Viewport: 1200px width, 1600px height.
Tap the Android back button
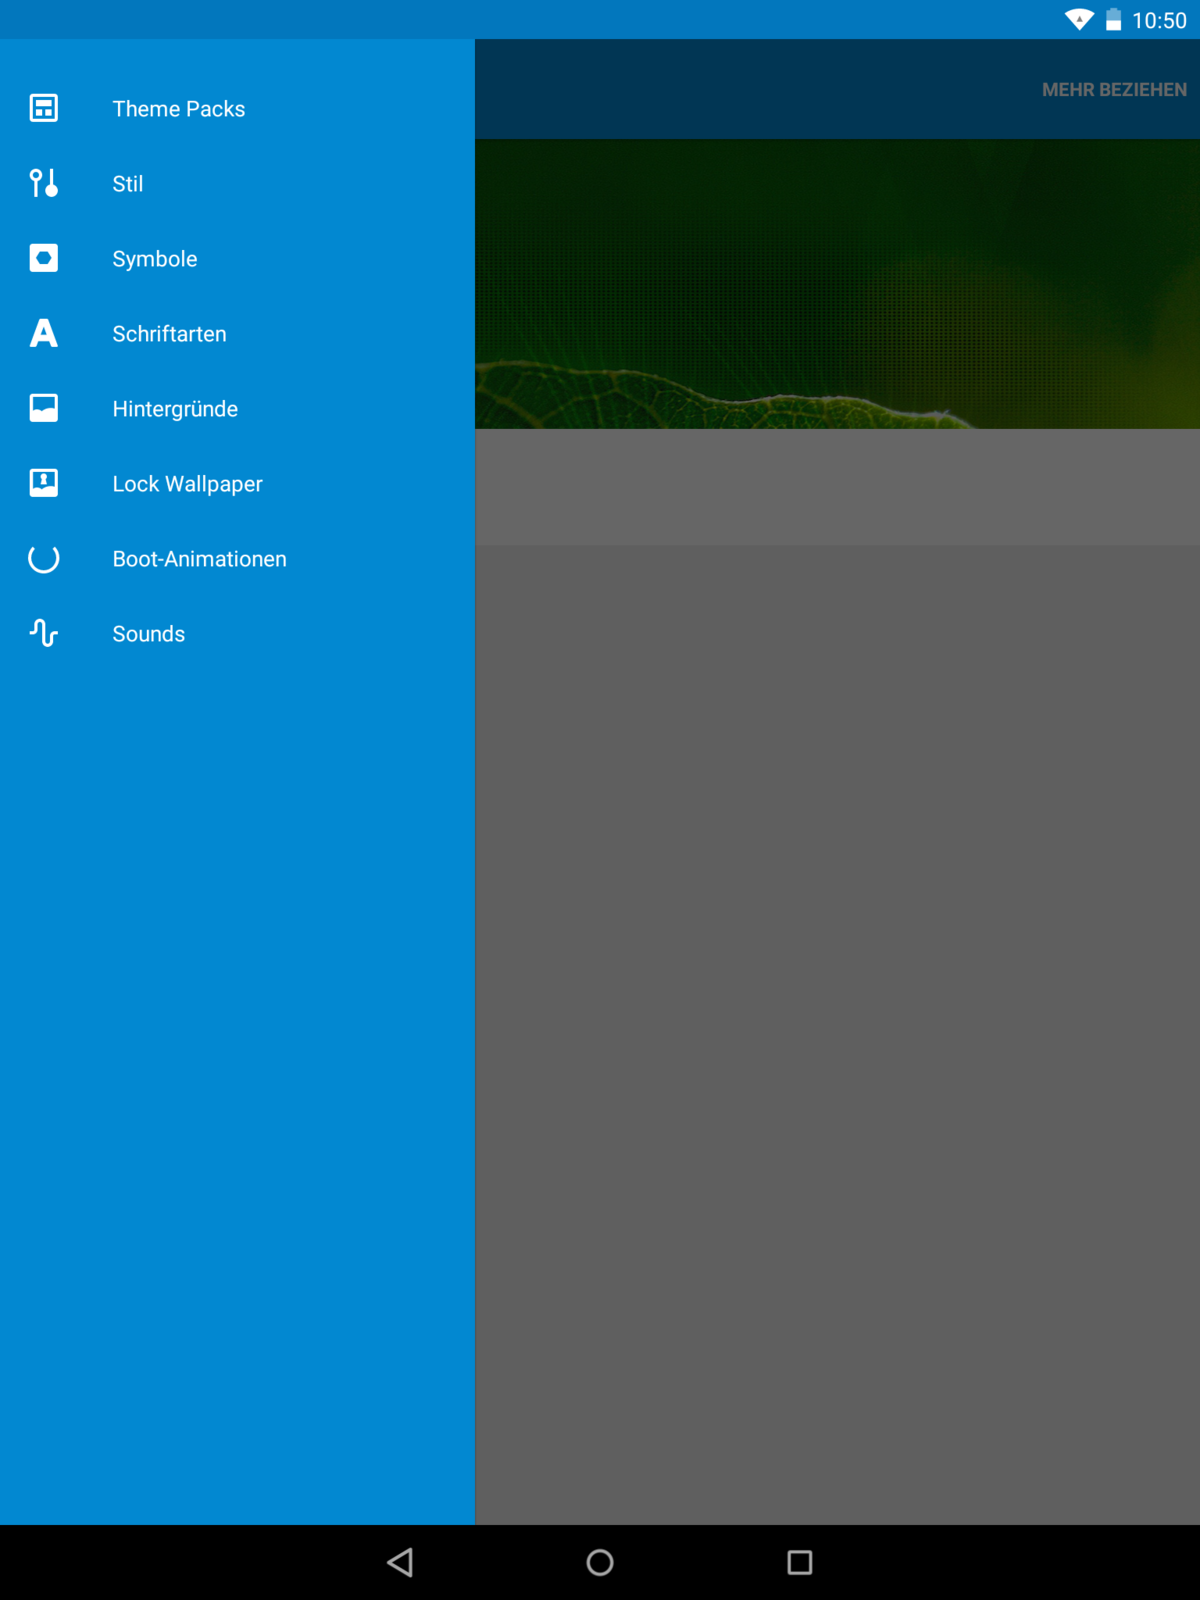click(400, 1562)
